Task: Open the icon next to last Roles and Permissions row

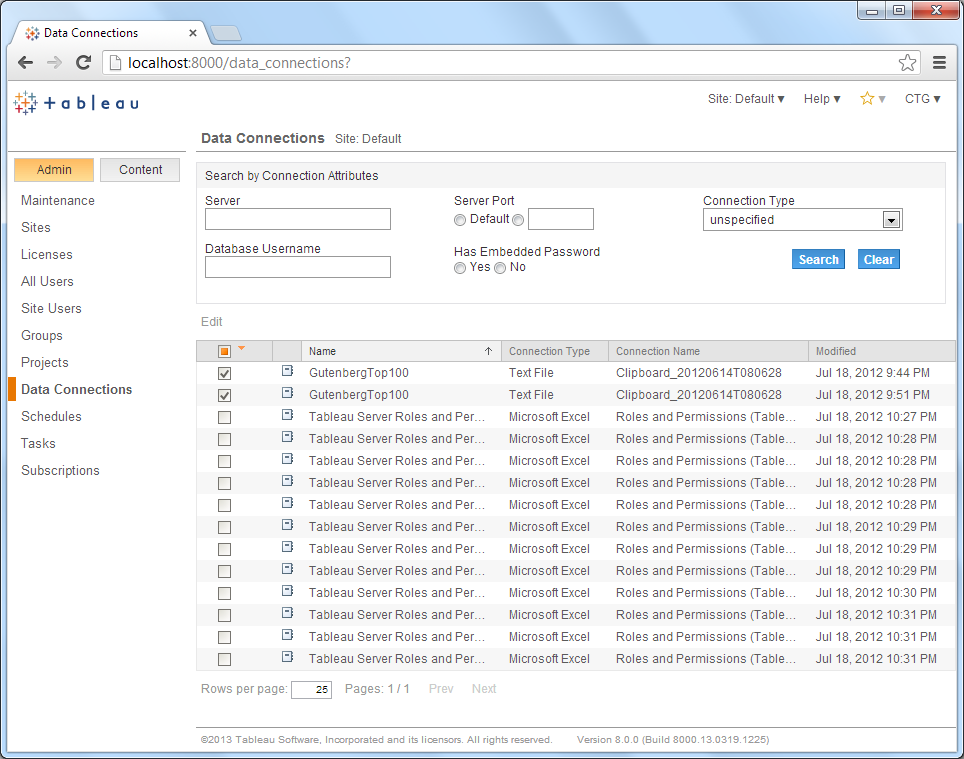Action: [287, 658]
